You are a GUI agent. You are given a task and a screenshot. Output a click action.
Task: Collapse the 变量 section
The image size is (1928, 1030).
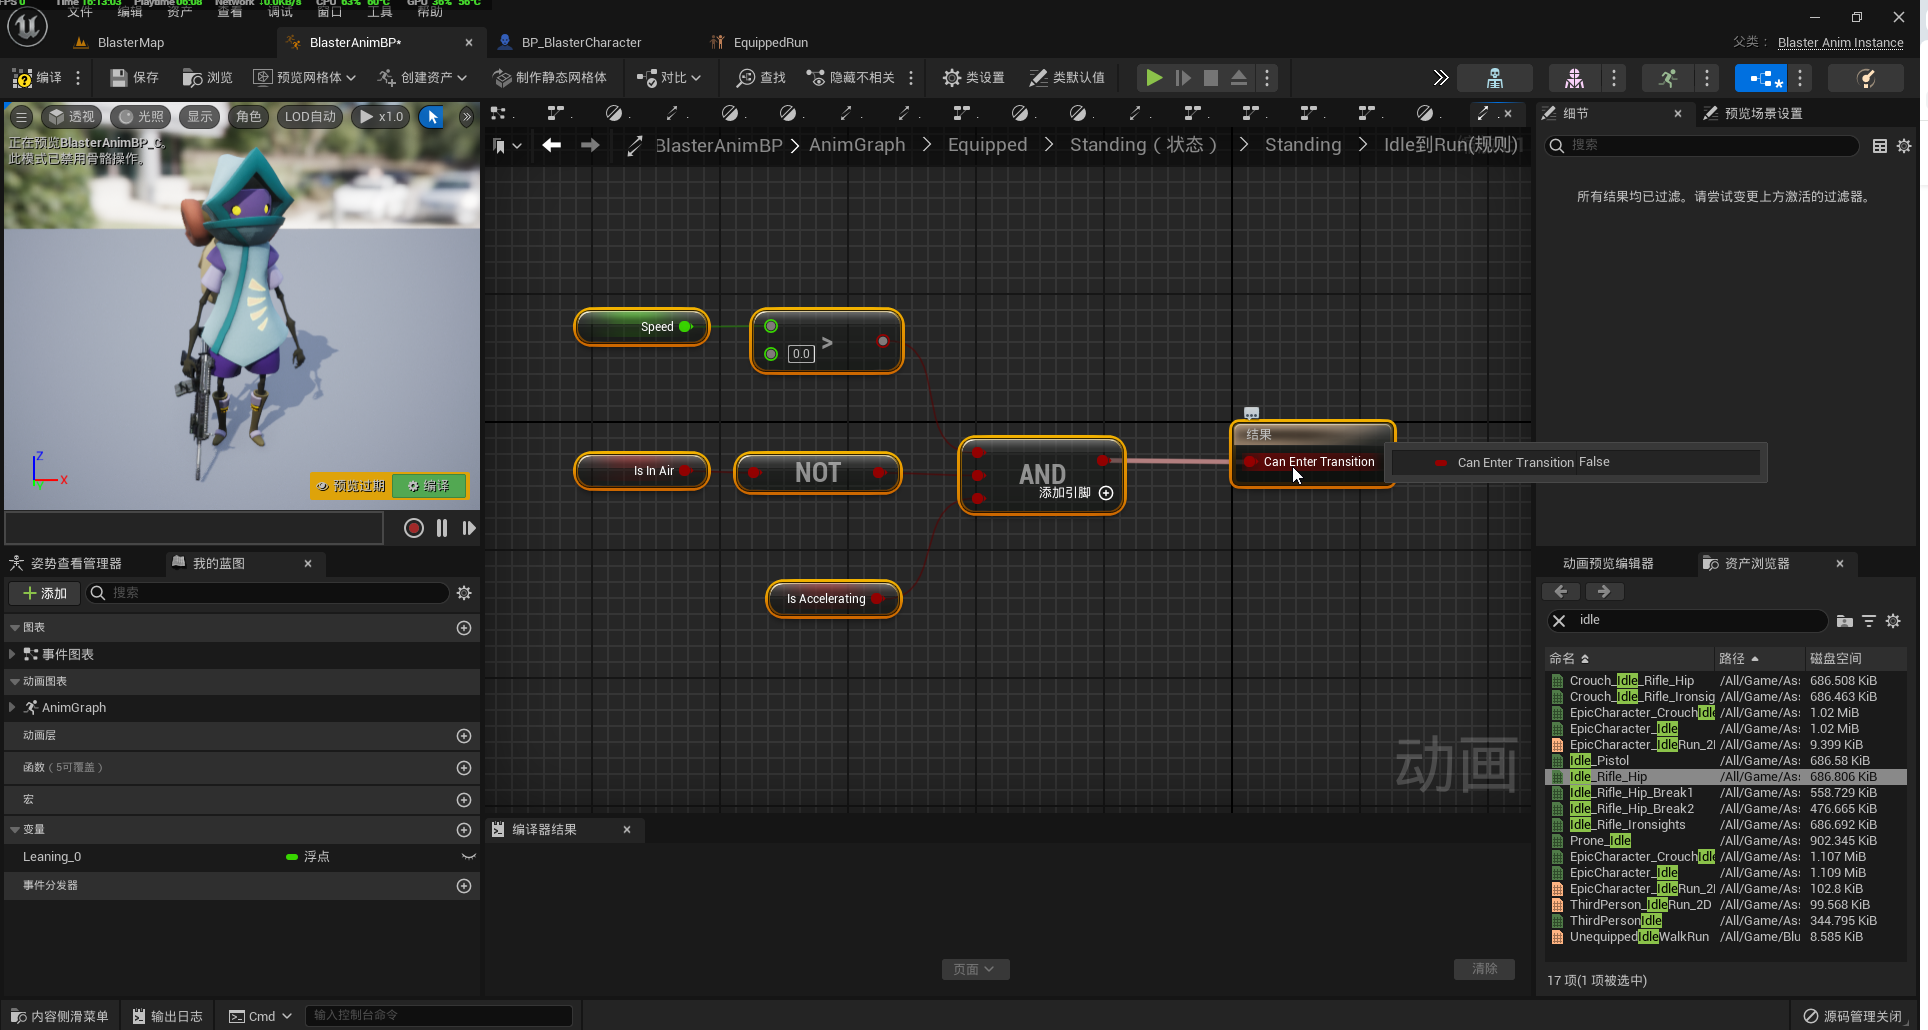(x=15, y=830)
